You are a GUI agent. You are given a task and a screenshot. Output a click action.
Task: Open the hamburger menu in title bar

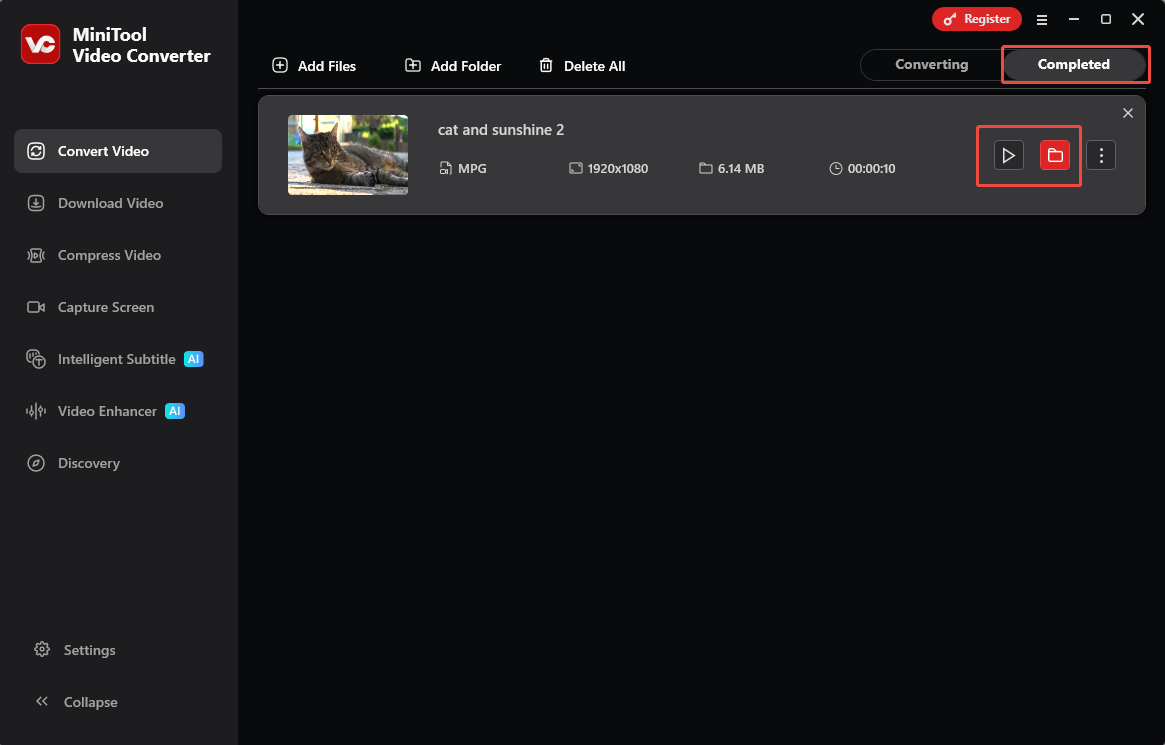pyautogui.click(x=1042, y=20)
